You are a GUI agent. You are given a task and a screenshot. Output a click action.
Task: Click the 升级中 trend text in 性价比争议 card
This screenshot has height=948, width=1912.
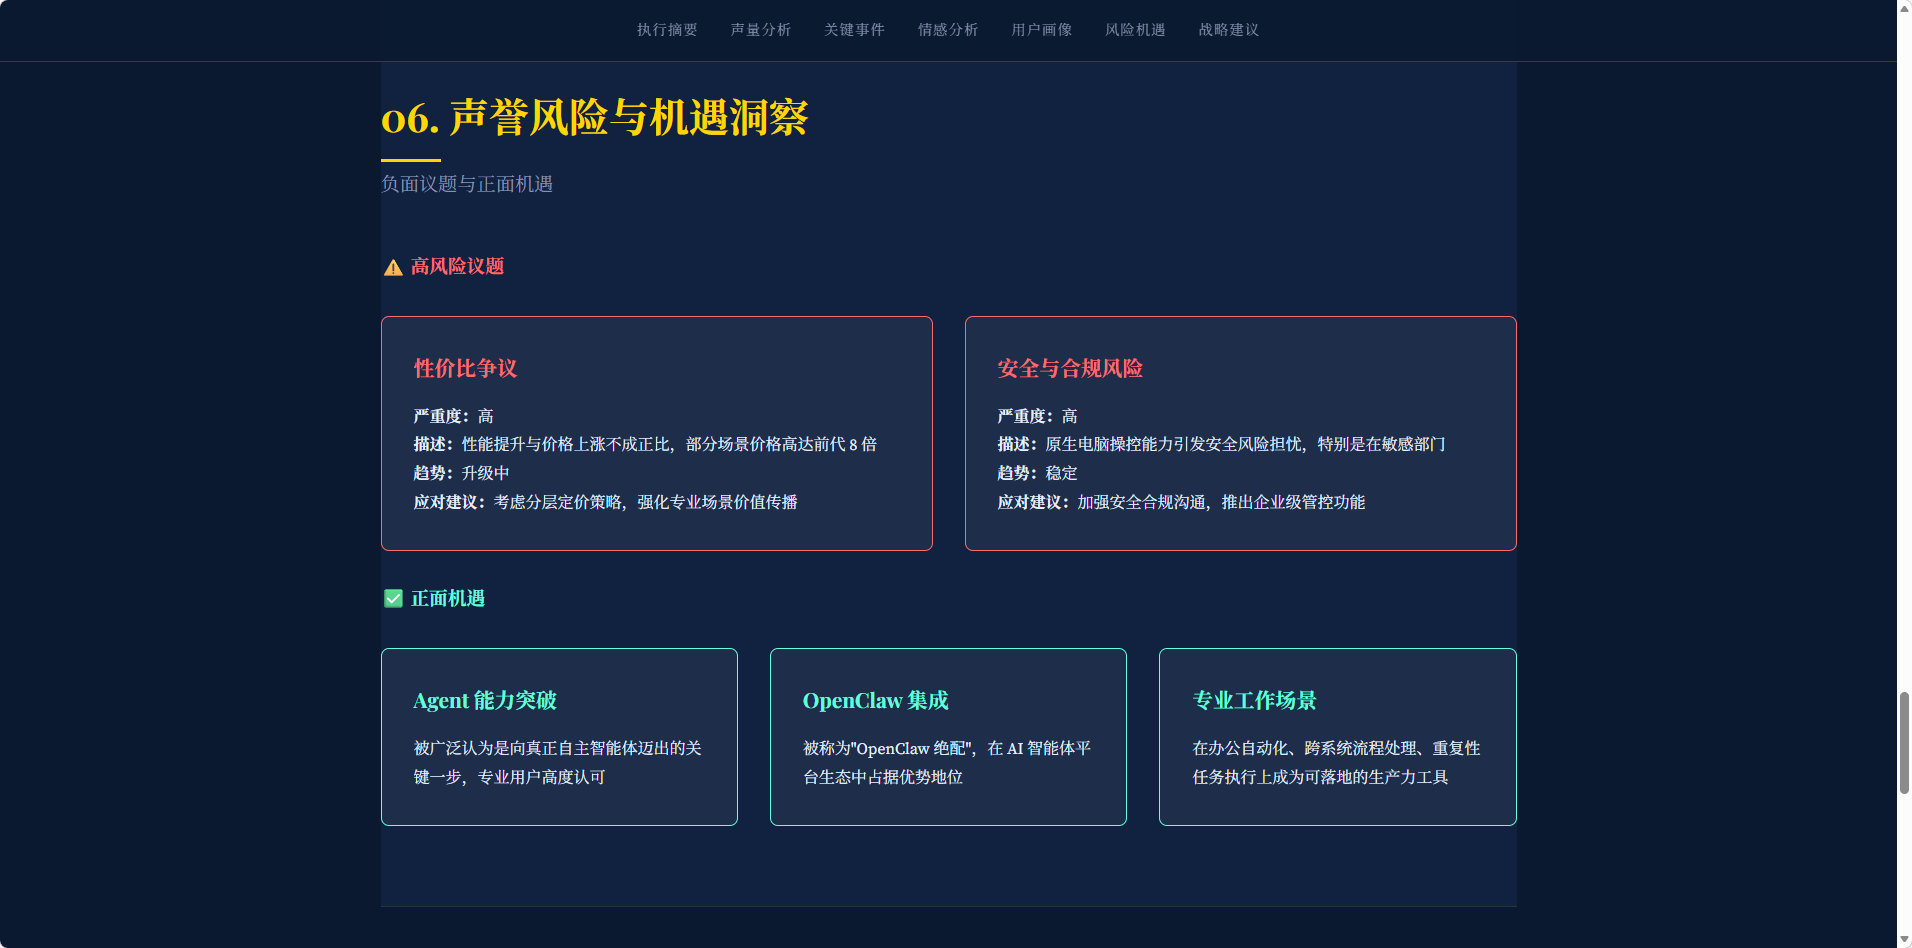coord(487,472)
